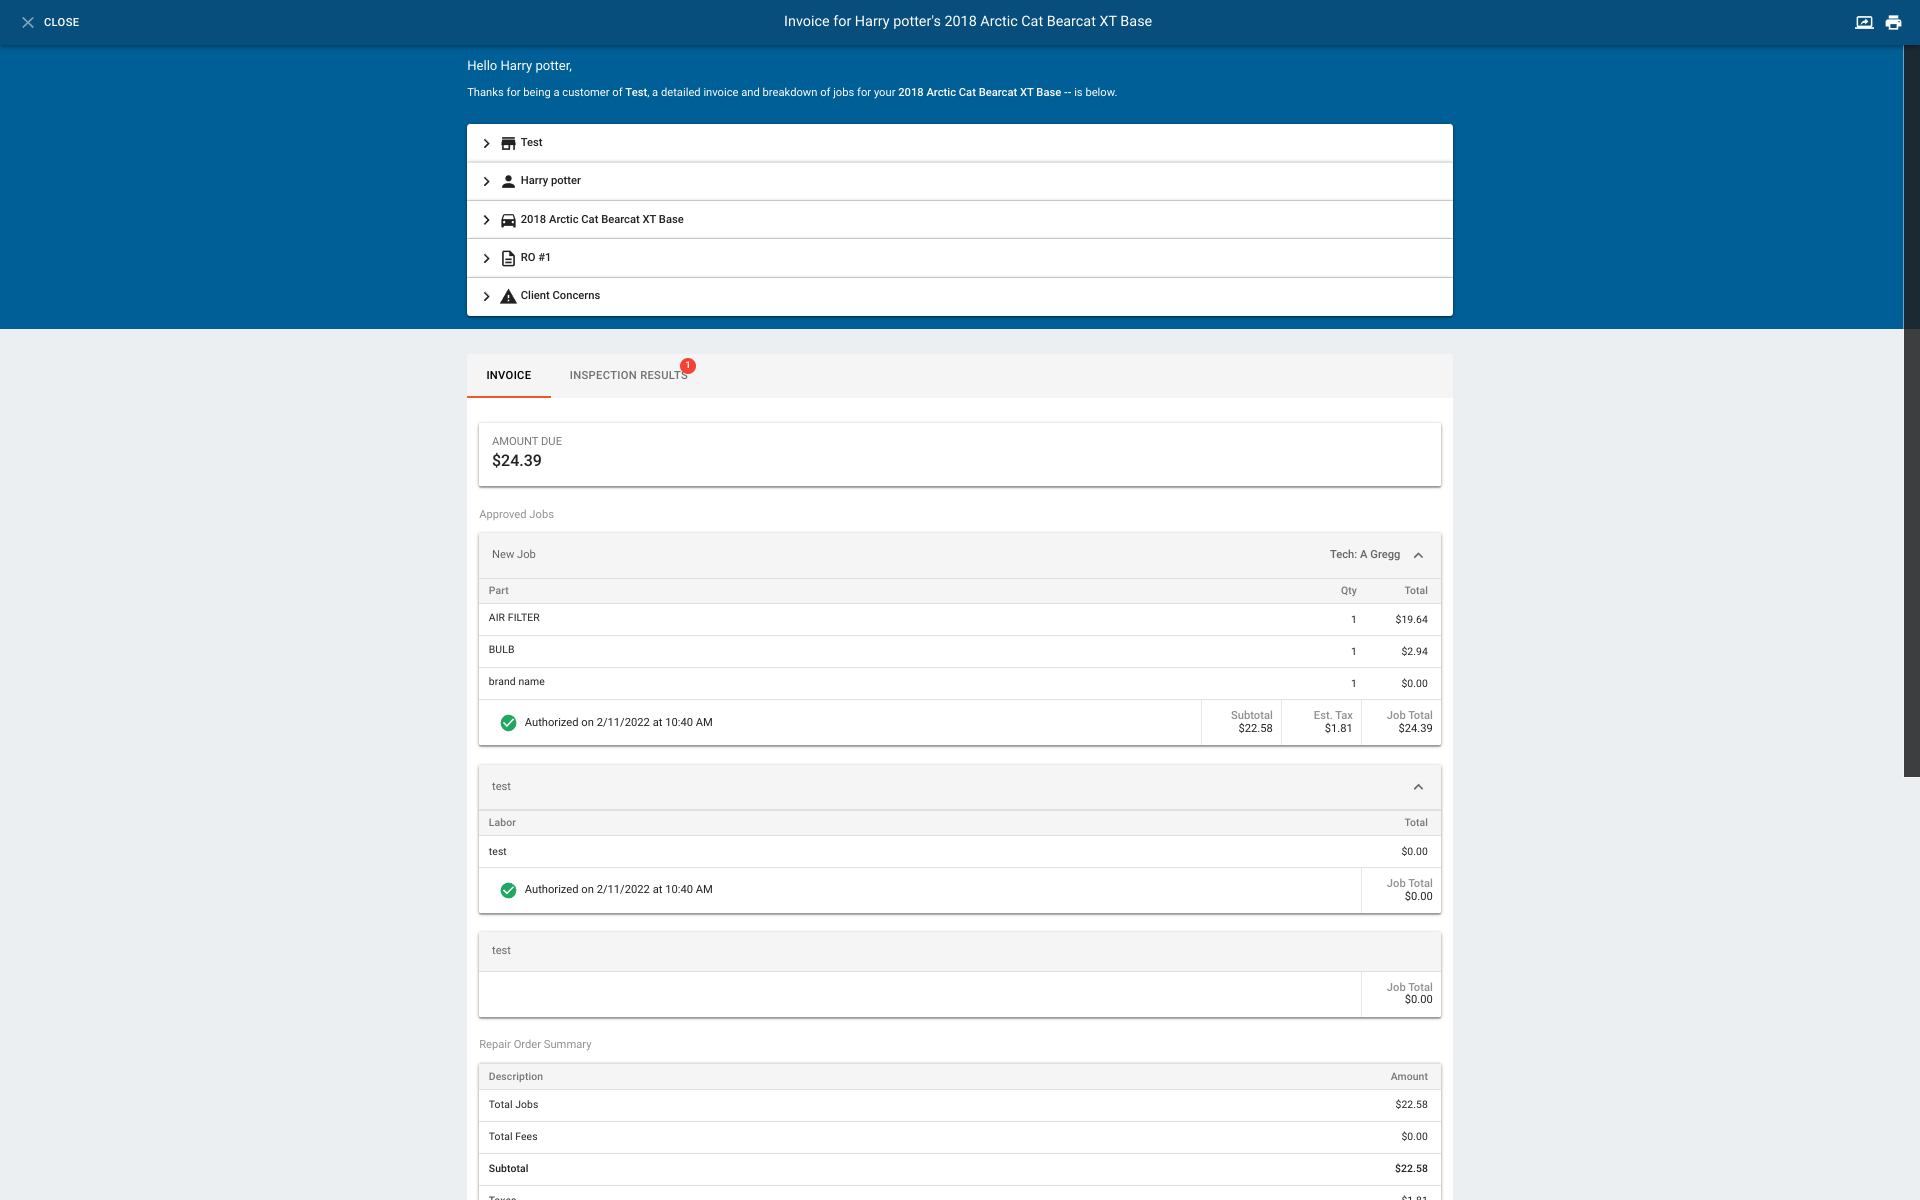Click the store icon beside Test

coord(509,142)
